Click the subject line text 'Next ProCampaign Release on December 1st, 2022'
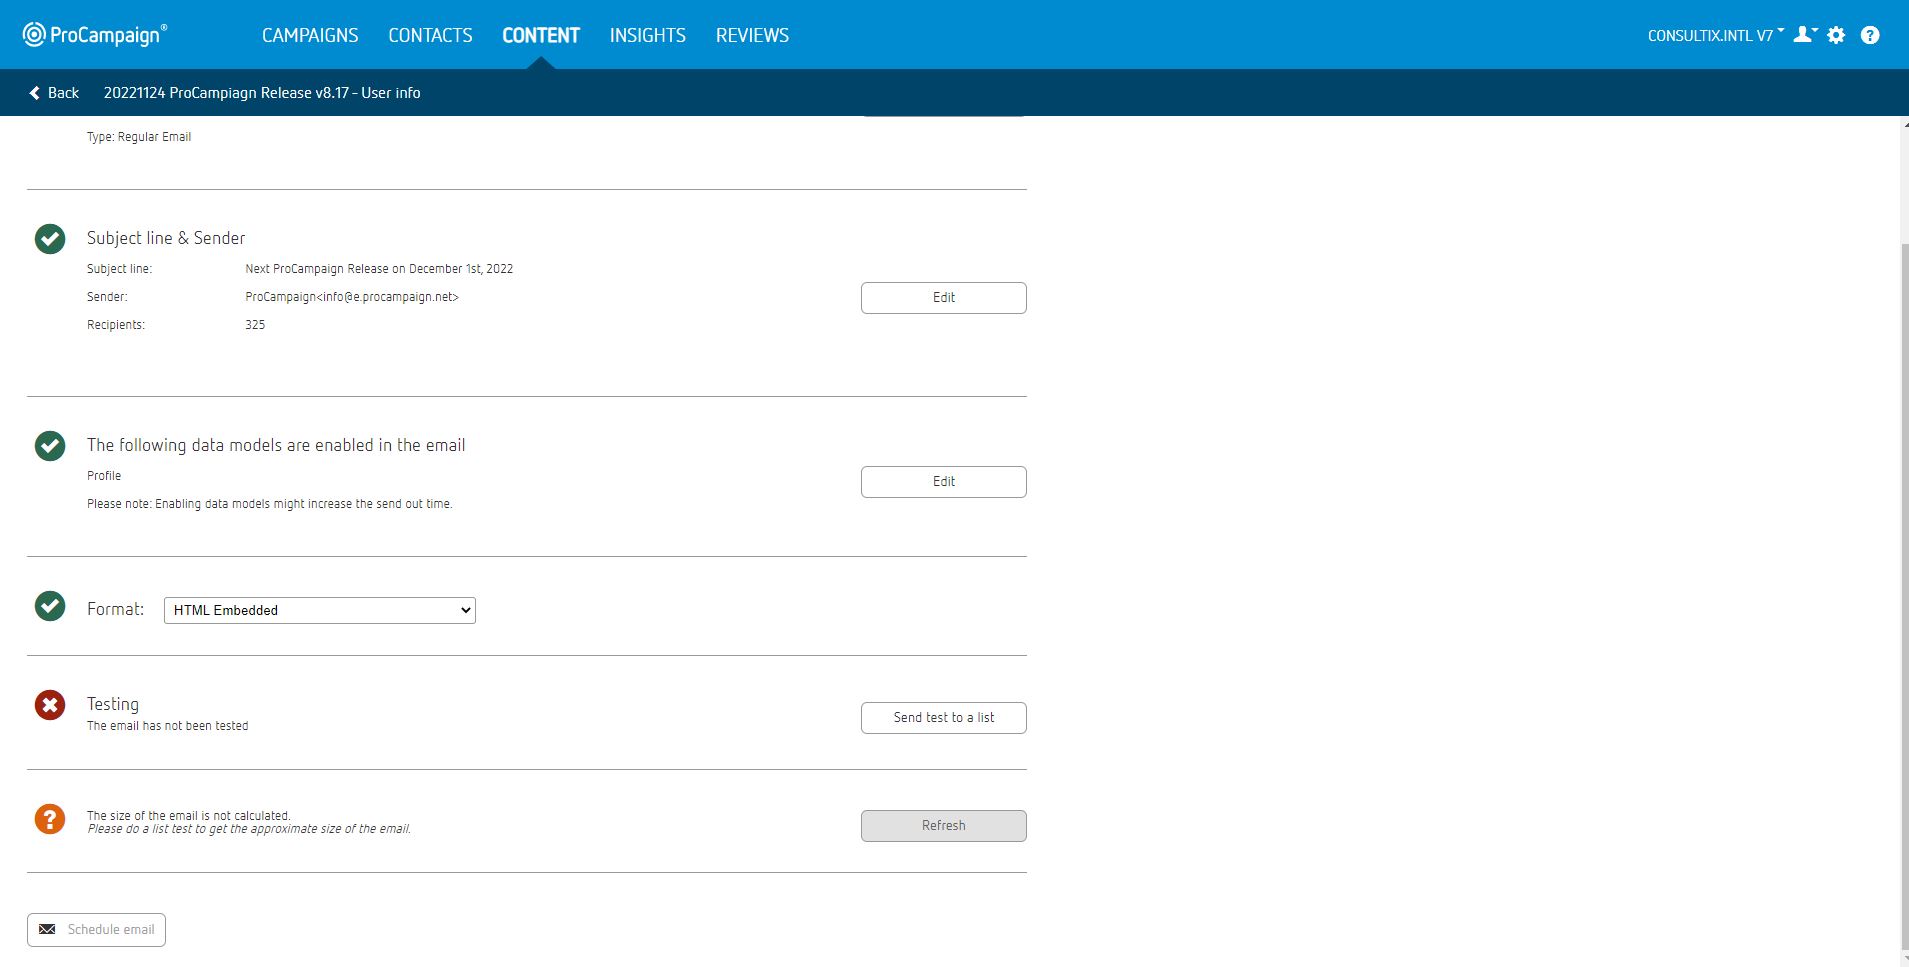Image resolution: width=1909 pixels, height=967 pixels. pyautogui.click(x=379, y=269)
